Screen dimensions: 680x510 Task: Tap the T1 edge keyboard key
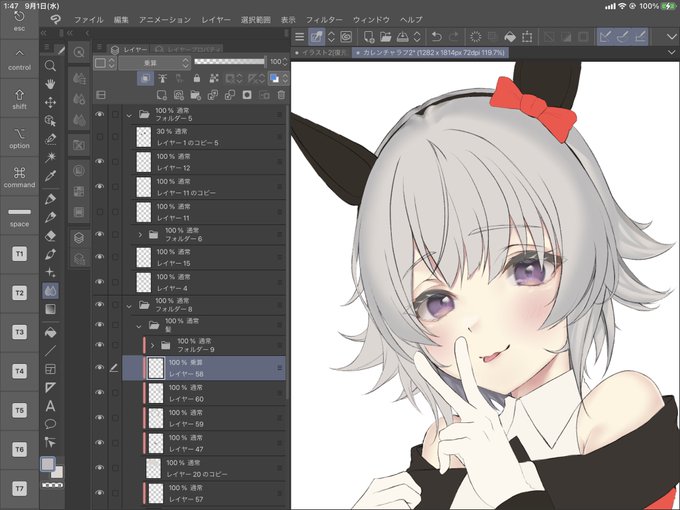click(19, 254)
